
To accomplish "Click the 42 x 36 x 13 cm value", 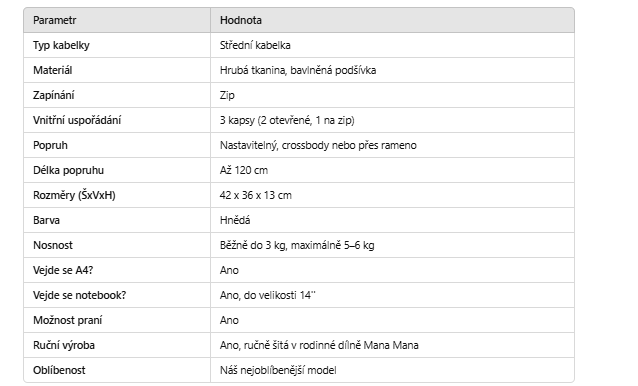I will 256,195.
